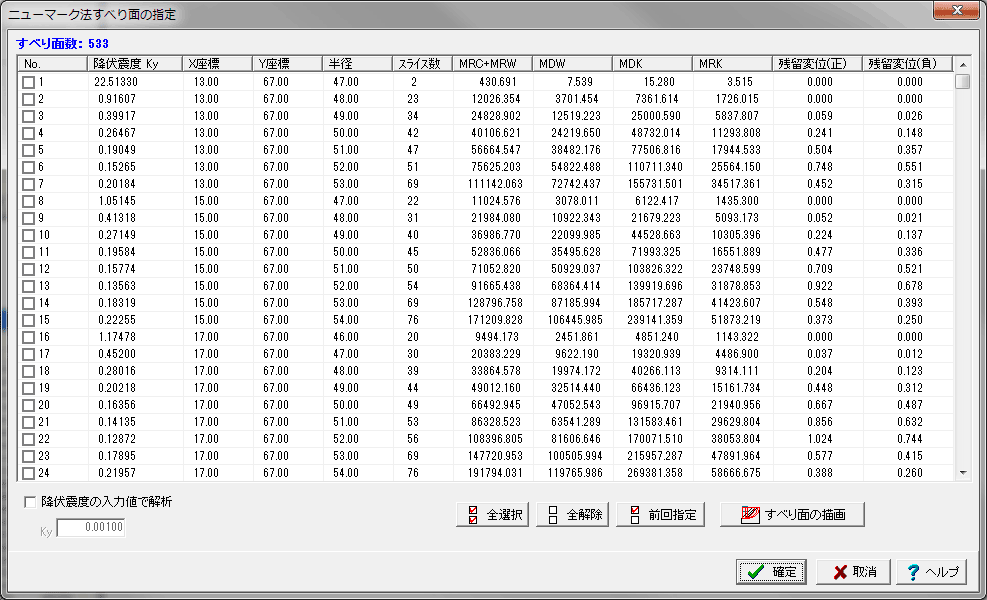Check slip surface No. 22 checkbox
The width and height of the screenshot is (987, 600).
coord(28,439)
